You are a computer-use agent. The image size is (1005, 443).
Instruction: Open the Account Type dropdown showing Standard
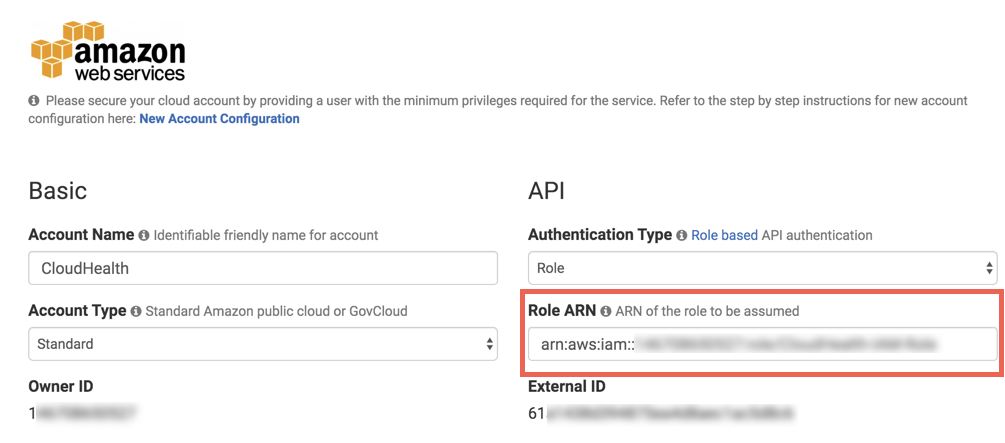pyautogui.click(x=263, y=344)
